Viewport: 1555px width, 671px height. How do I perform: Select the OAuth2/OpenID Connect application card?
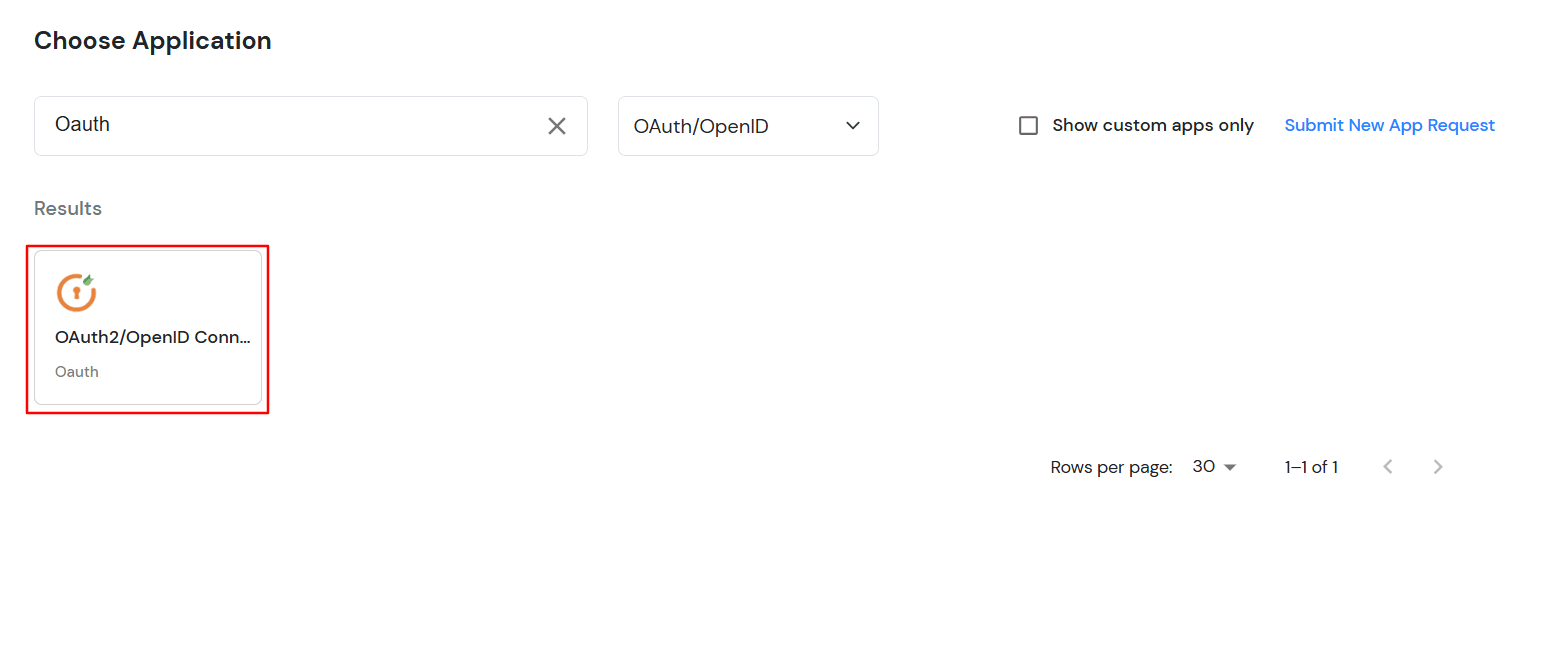click(x=147, y=328)
